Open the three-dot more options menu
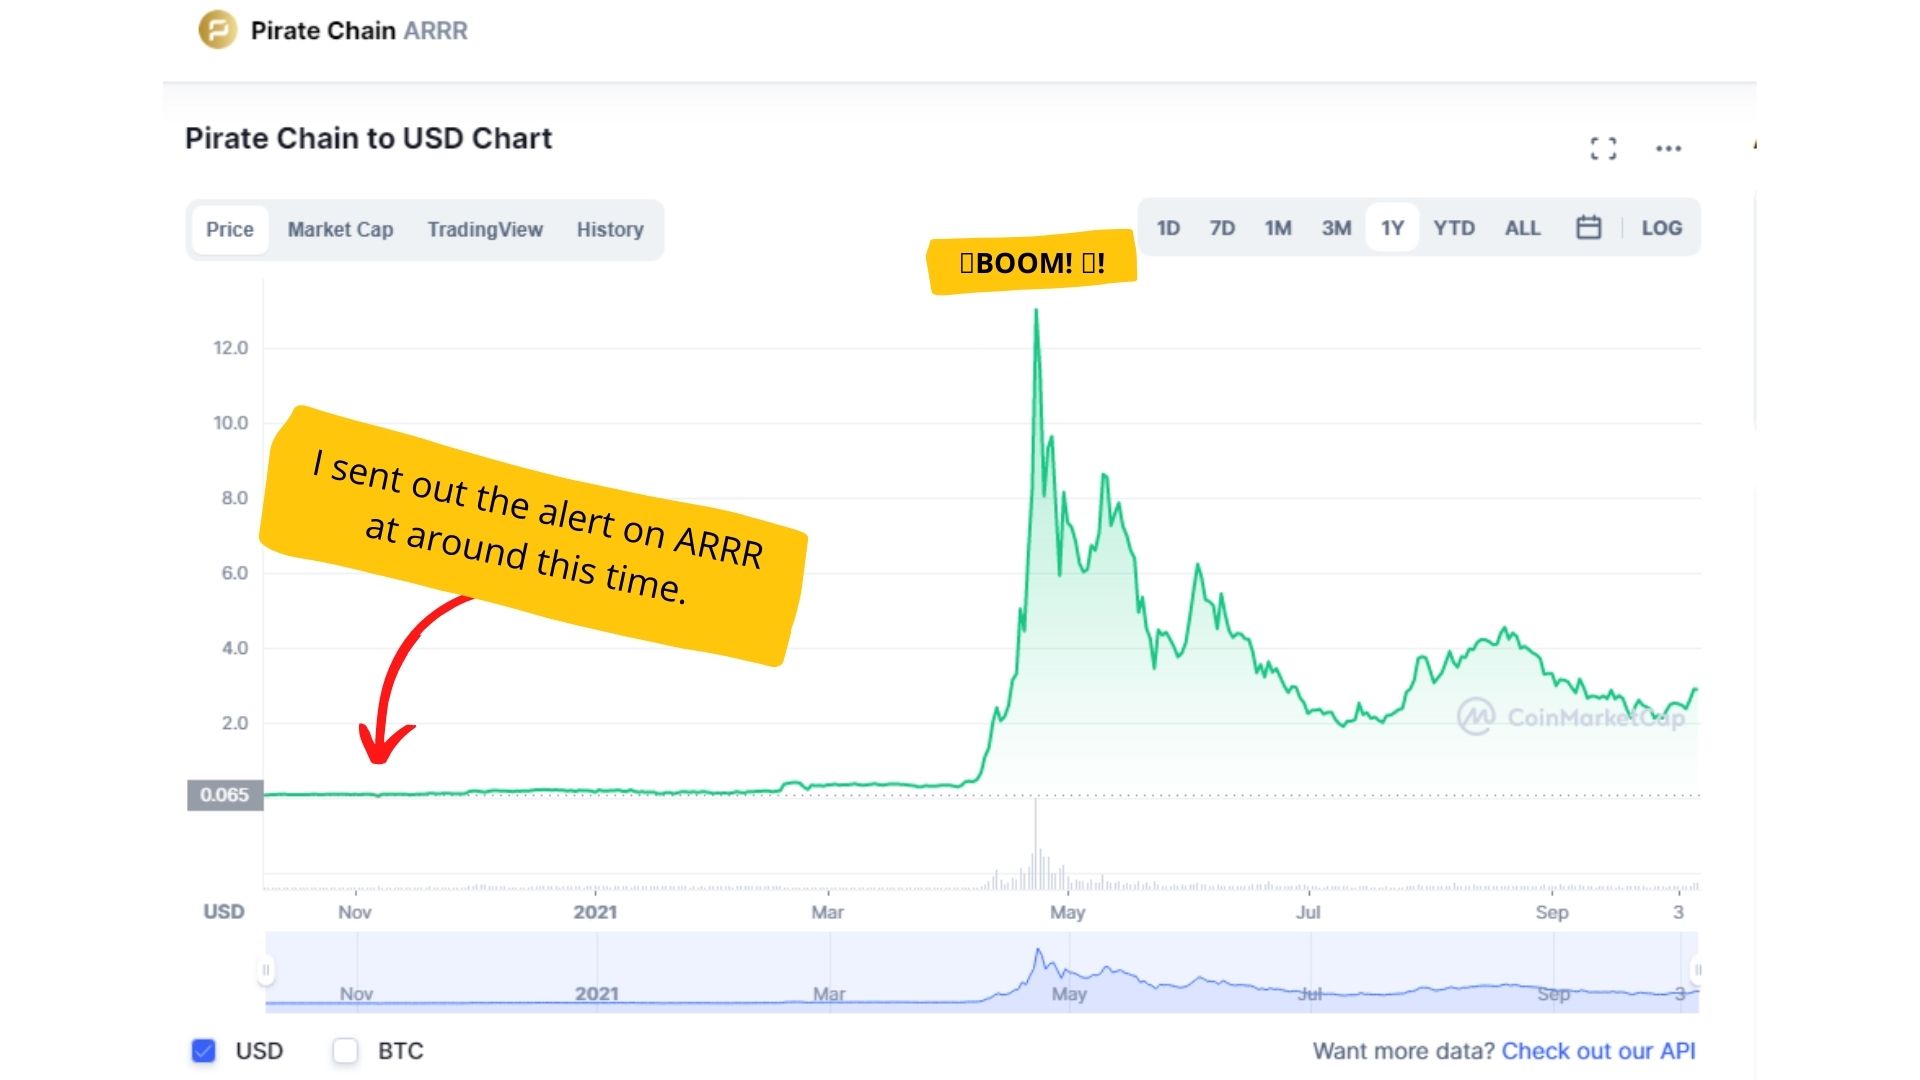 (1668, 149)
